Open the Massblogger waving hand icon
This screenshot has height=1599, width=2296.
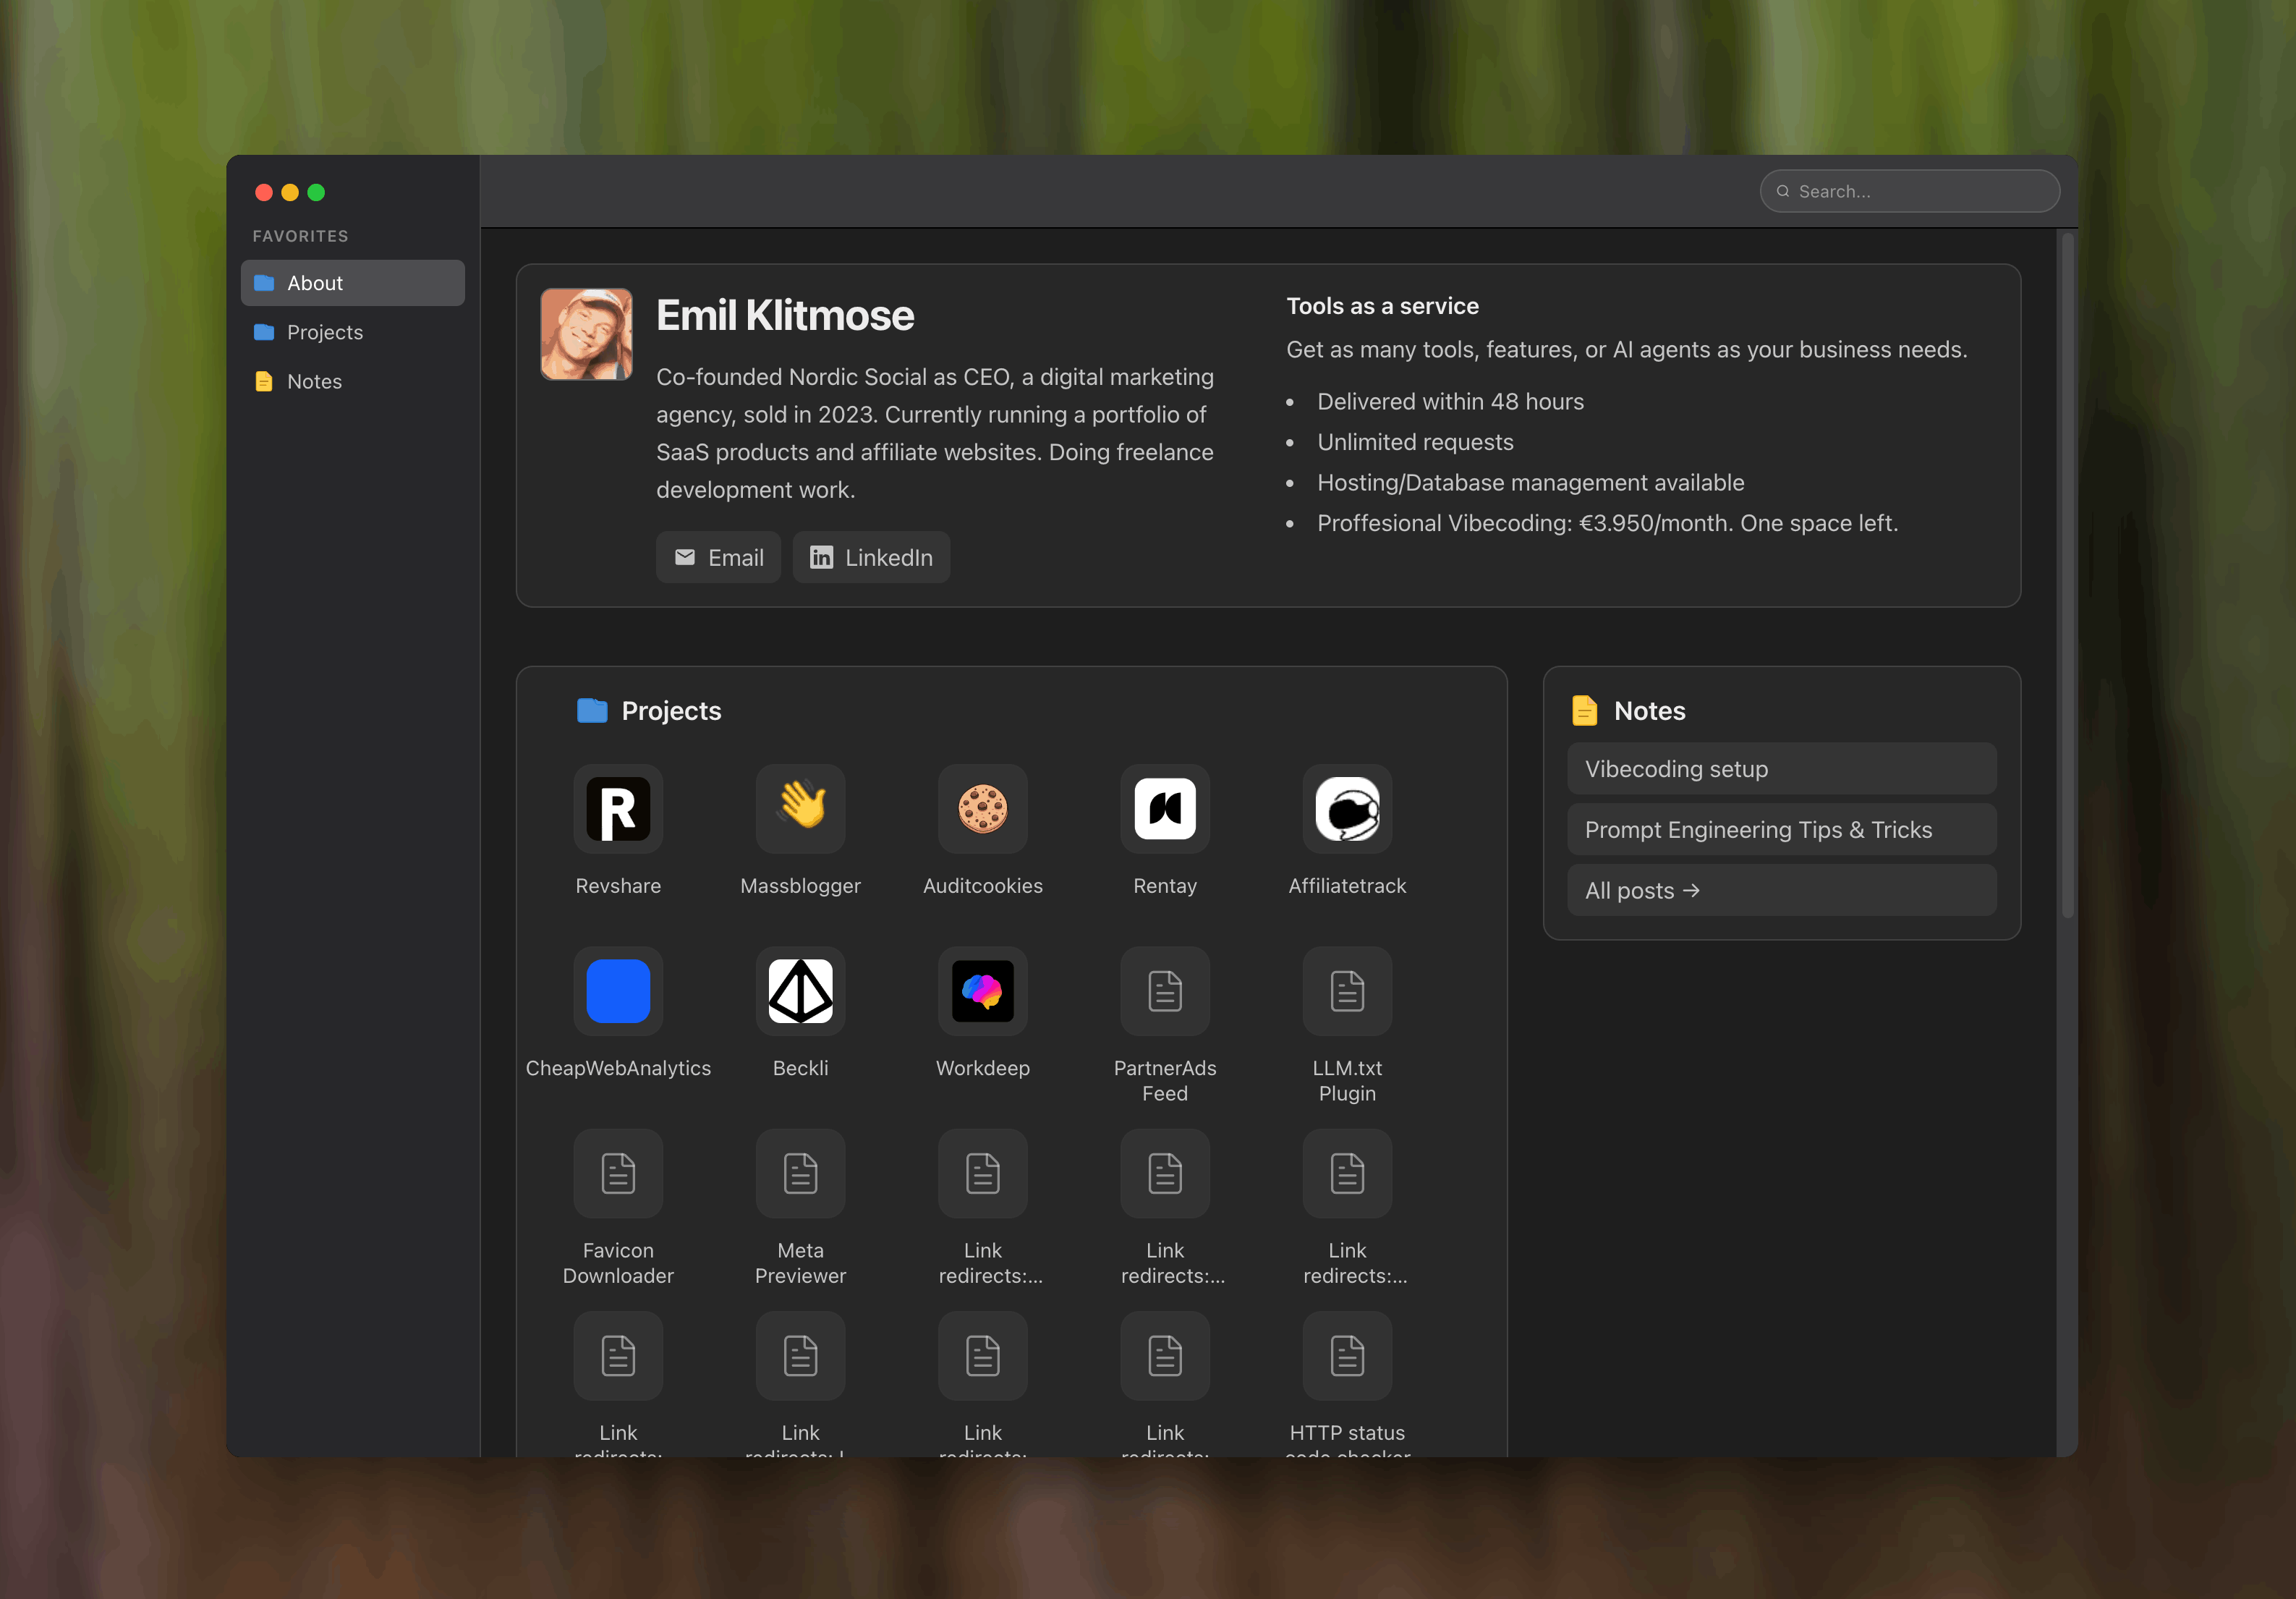(x=800, y=809)
